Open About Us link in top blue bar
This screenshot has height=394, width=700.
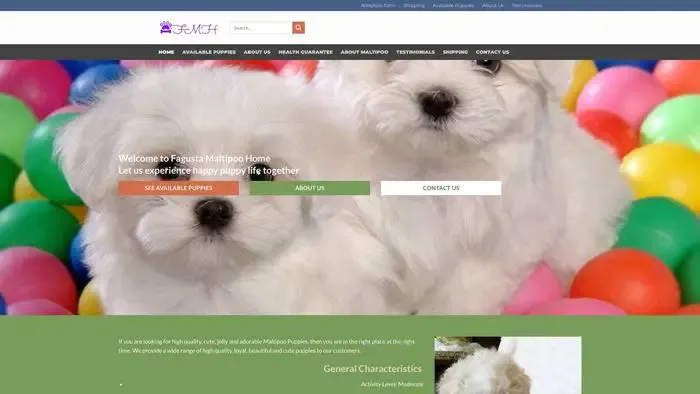coord(493,6)
